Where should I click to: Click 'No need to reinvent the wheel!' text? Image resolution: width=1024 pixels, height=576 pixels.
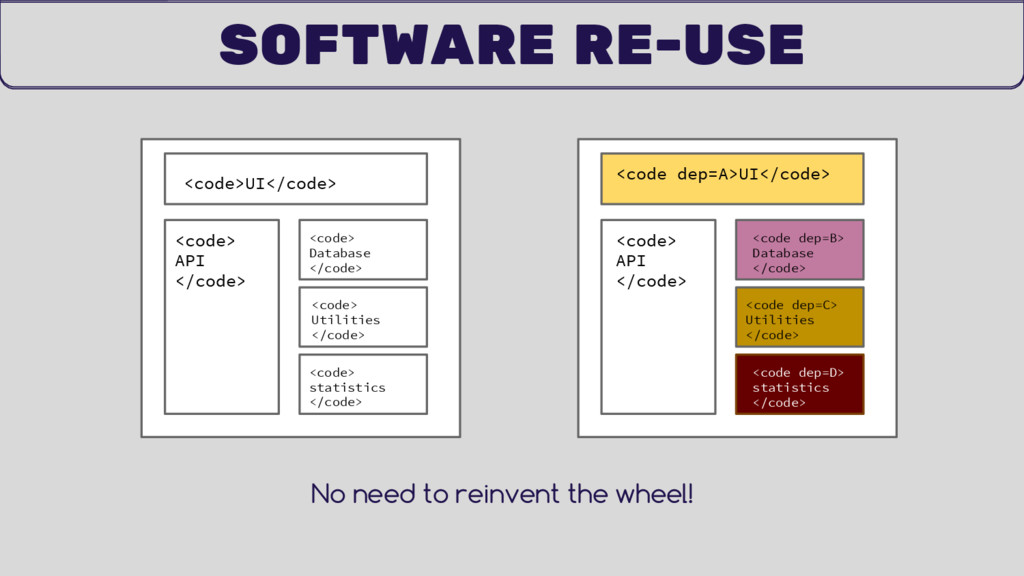pos(502,494)
